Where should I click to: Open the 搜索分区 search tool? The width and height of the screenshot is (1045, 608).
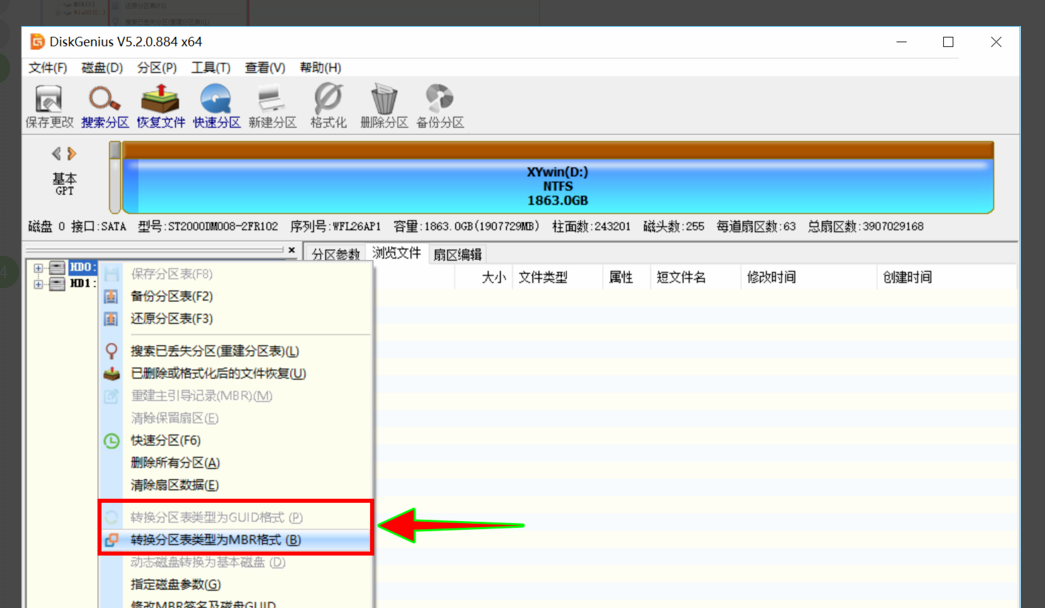click(x=105, y=106)
